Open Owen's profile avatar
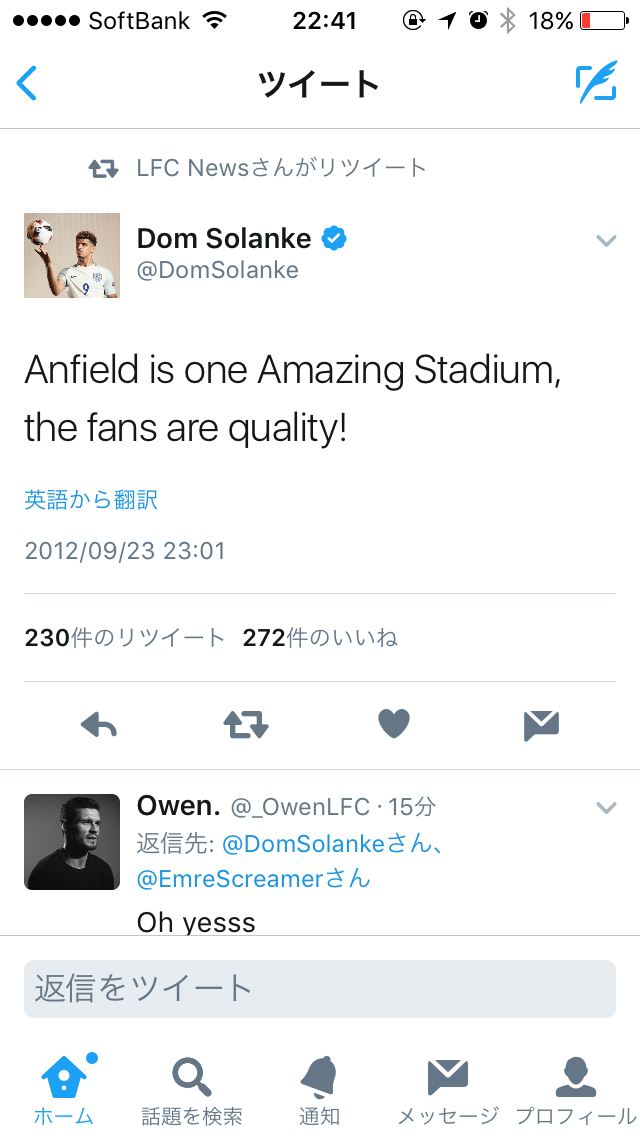The width and height of the screenshot is (640, 1136). click(72, 842)
